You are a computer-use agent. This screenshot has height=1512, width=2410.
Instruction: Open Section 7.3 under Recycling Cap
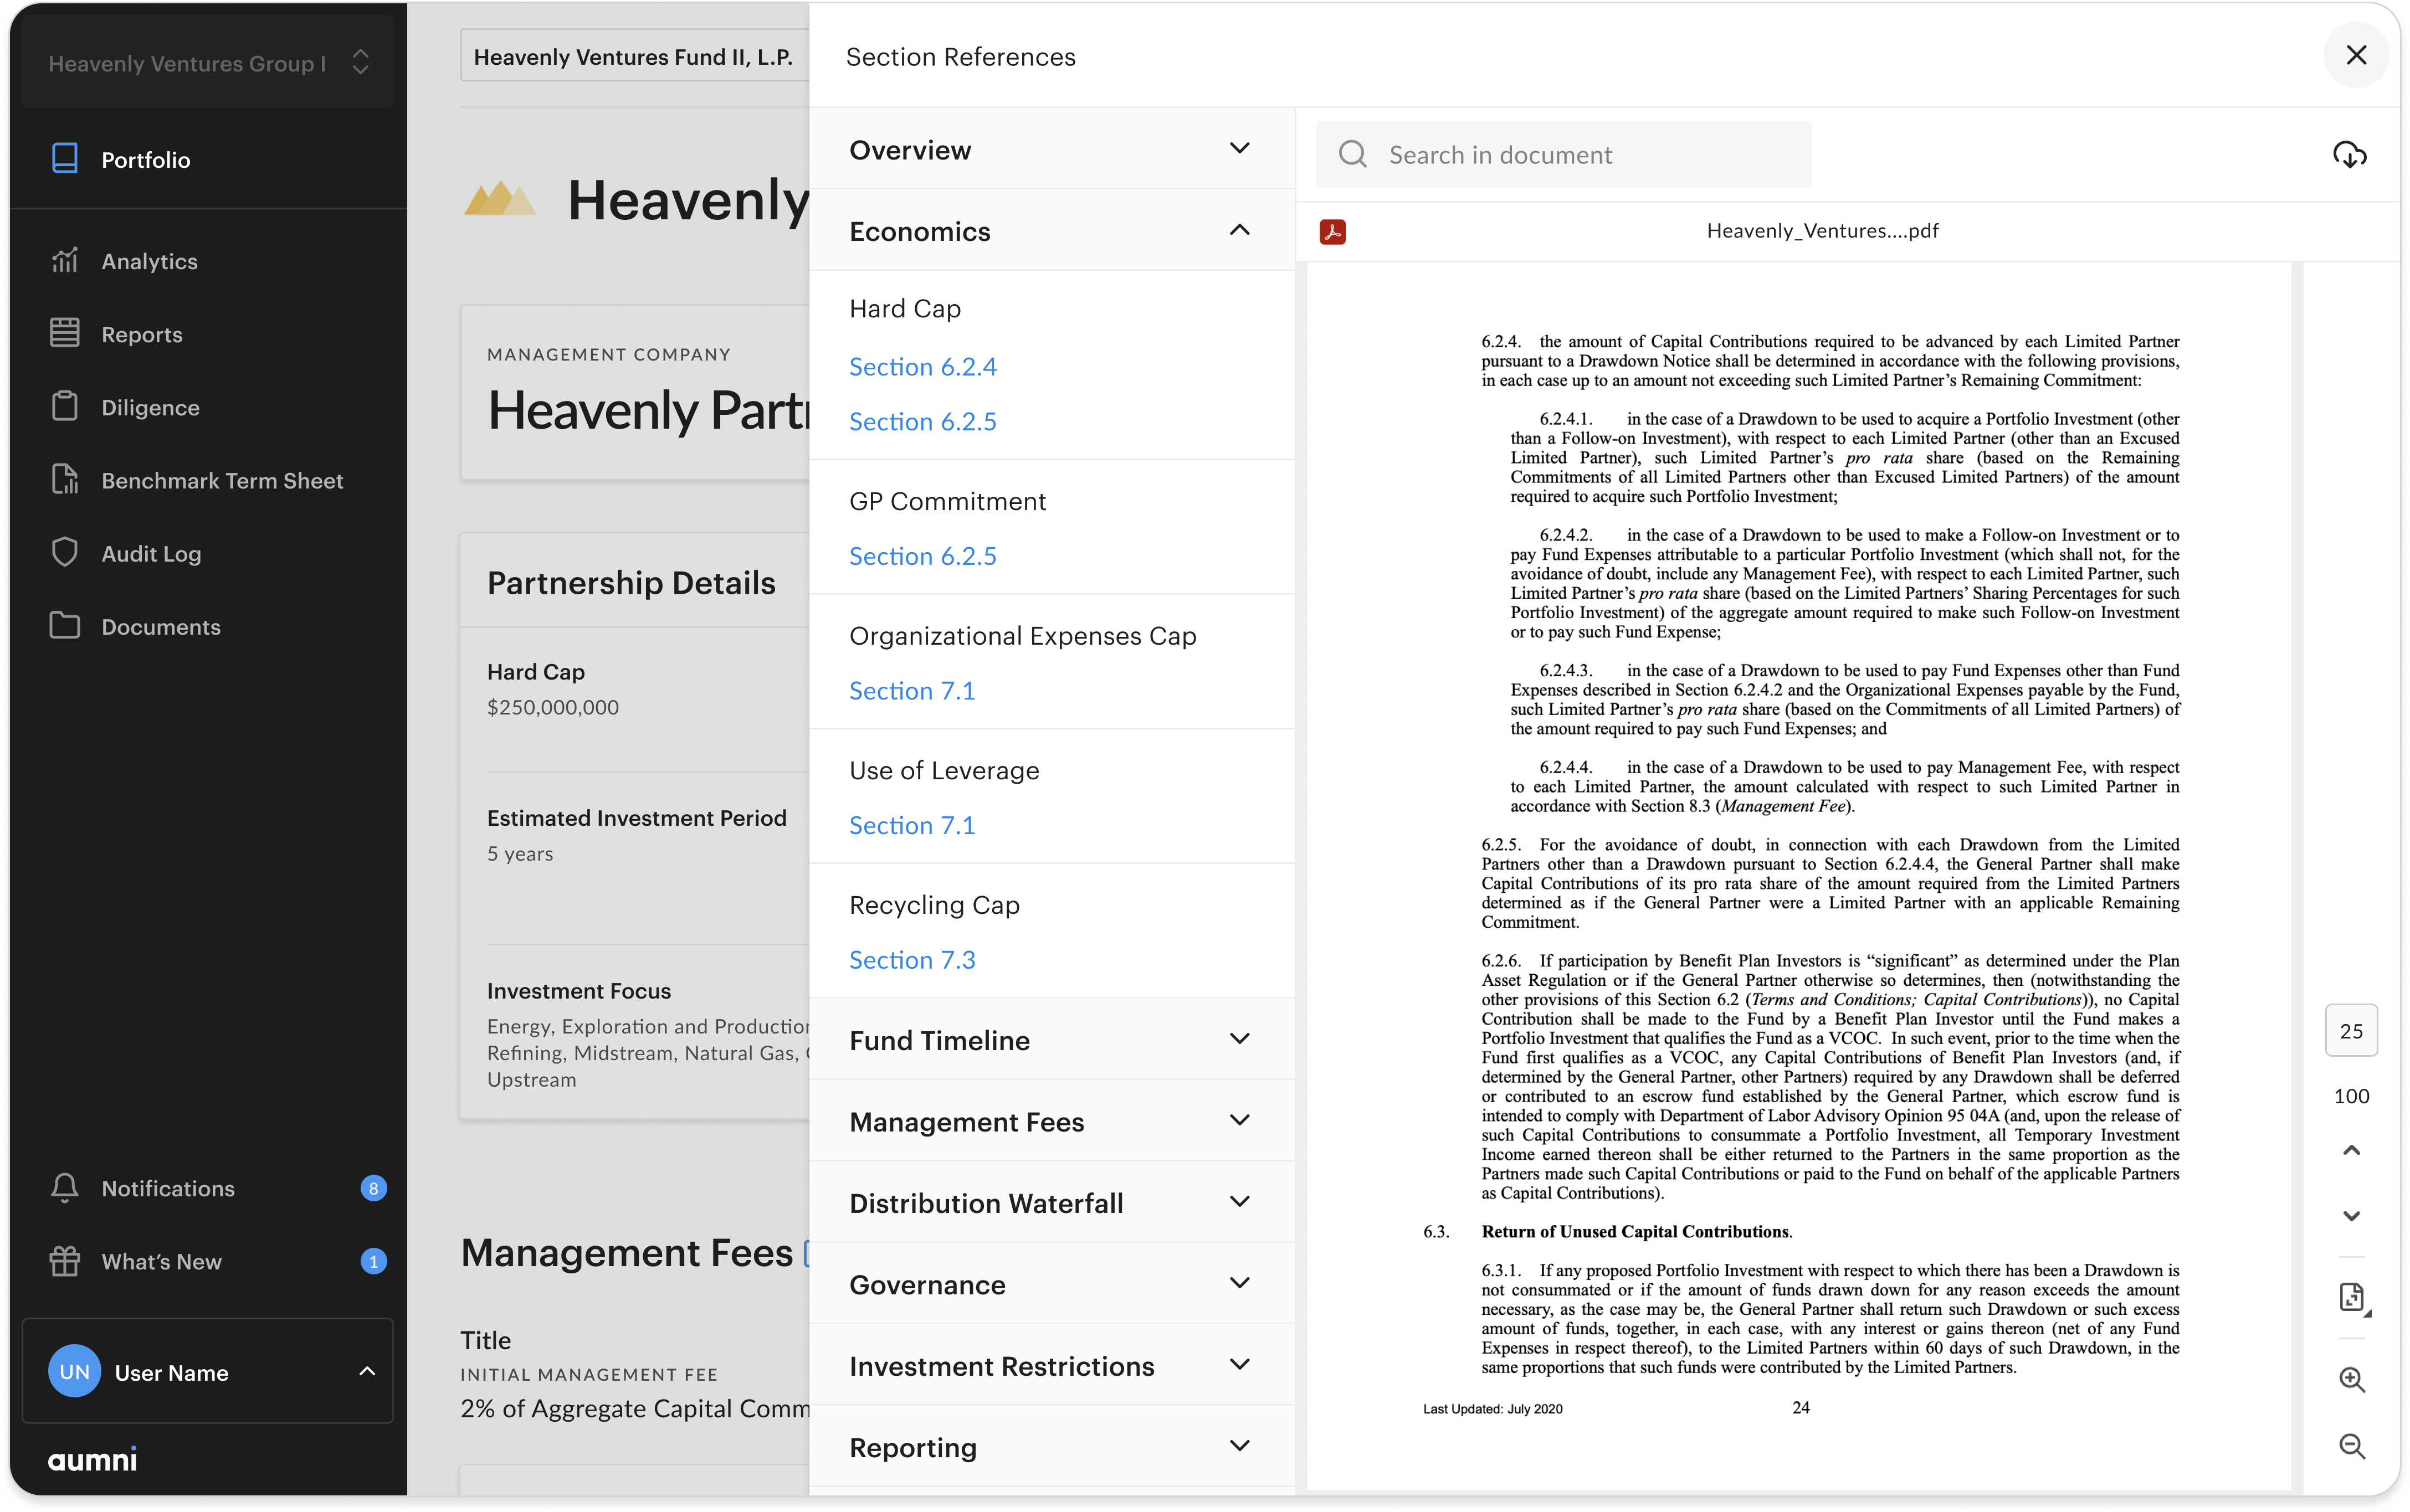[911, 960]
